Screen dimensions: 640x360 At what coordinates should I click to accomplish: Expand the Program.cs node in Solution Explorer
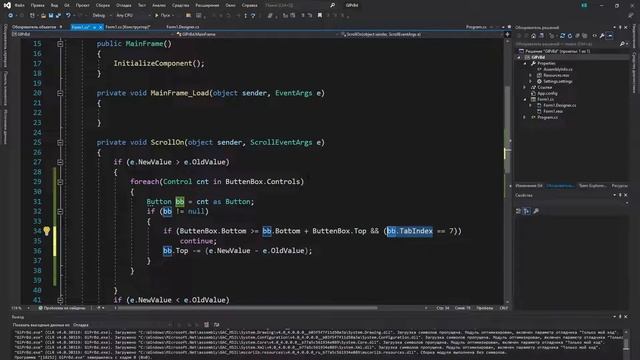[524, 117]
